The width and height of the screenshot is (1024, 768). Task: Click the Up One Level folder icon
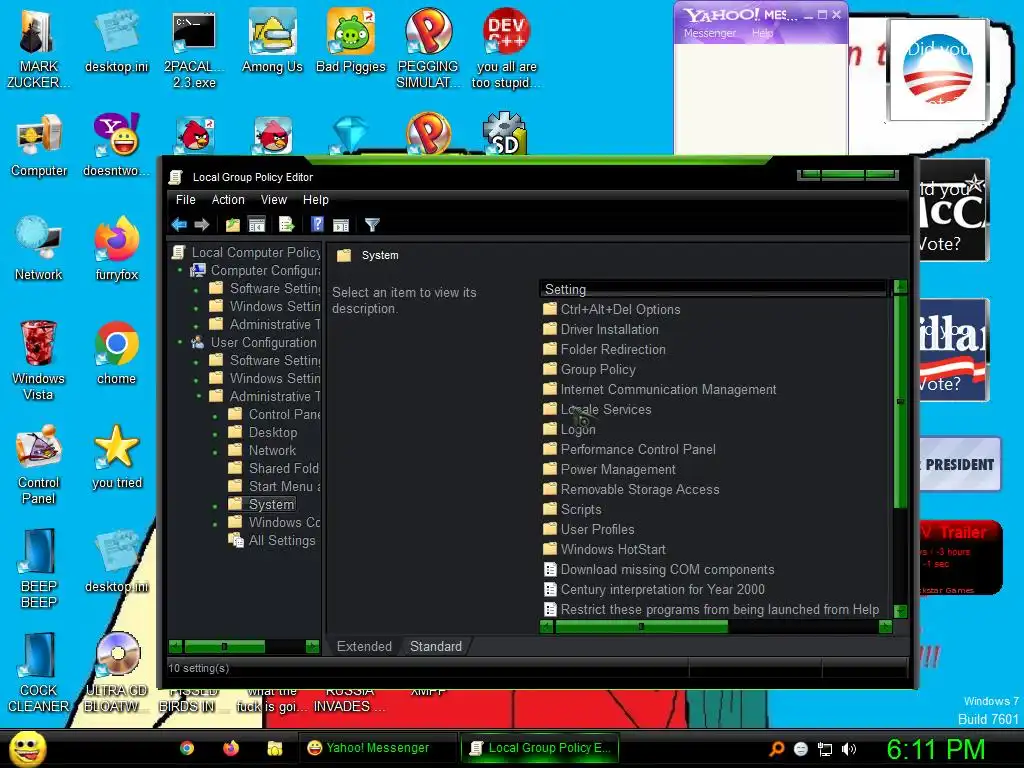click(232, 225)
